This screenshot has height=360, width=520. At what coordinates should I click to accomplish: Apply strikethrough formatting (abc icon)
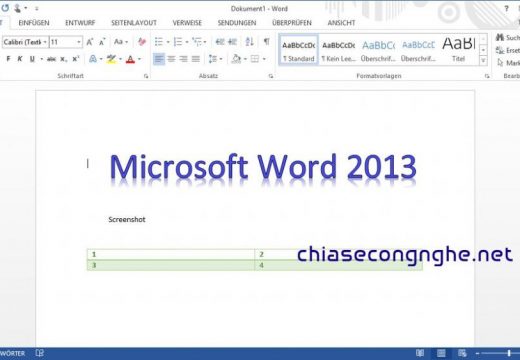tap(51, 59)
